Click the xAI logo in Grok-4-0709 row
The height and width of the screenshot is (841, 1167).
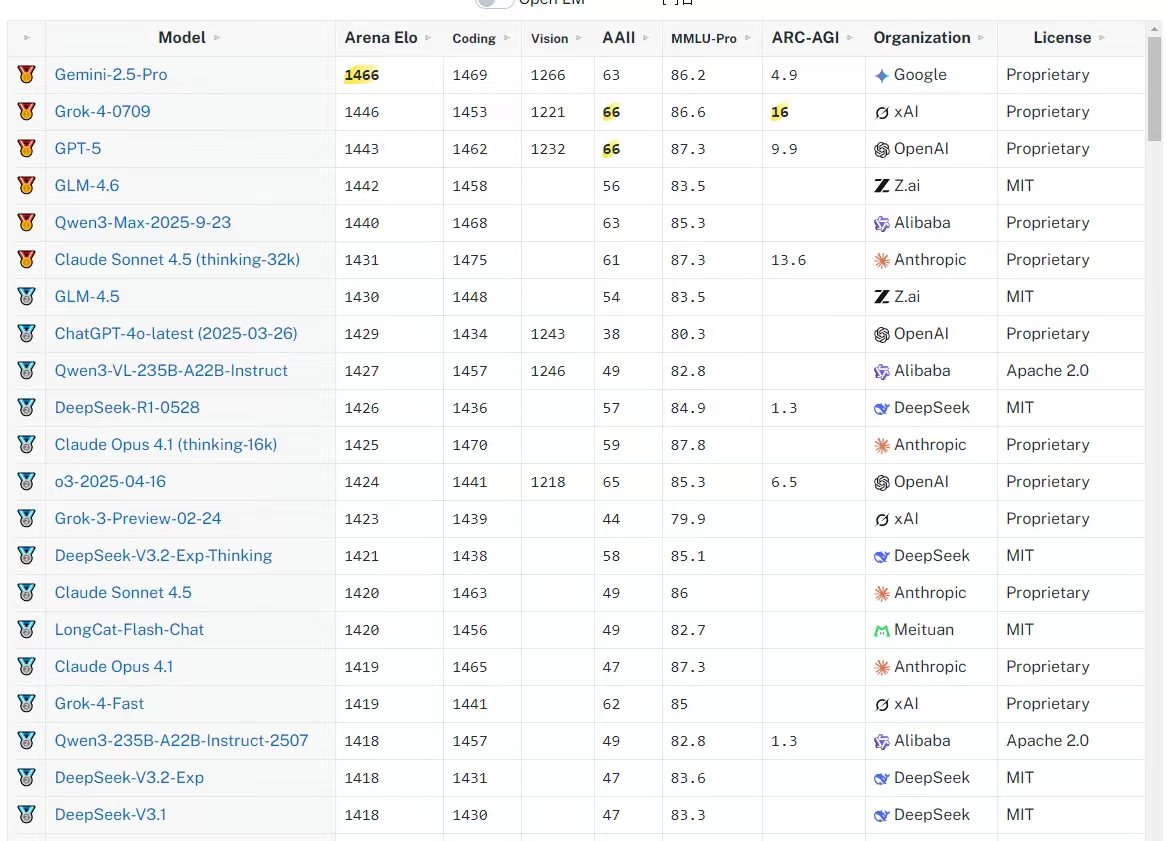point(882,112)
